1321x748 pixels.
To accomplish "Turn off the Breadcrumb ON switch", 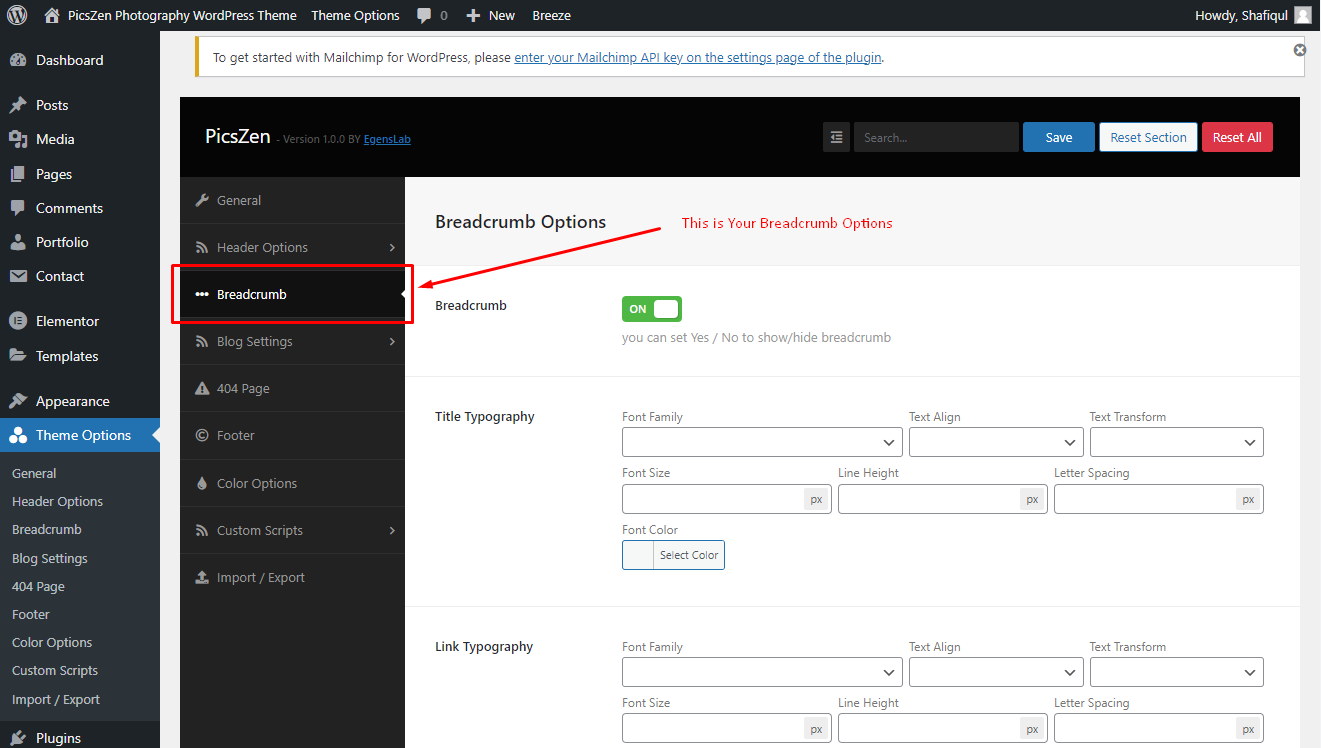I will [x=652, y=309].
